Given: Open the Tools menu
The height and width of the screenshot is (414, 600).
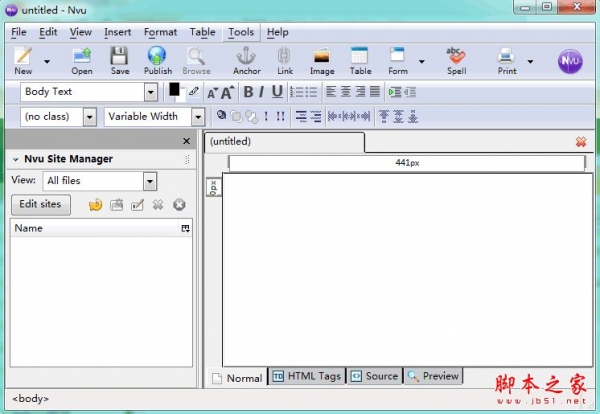Looking at the screenshot, I should pyautogui.click(x=241, y=32).
